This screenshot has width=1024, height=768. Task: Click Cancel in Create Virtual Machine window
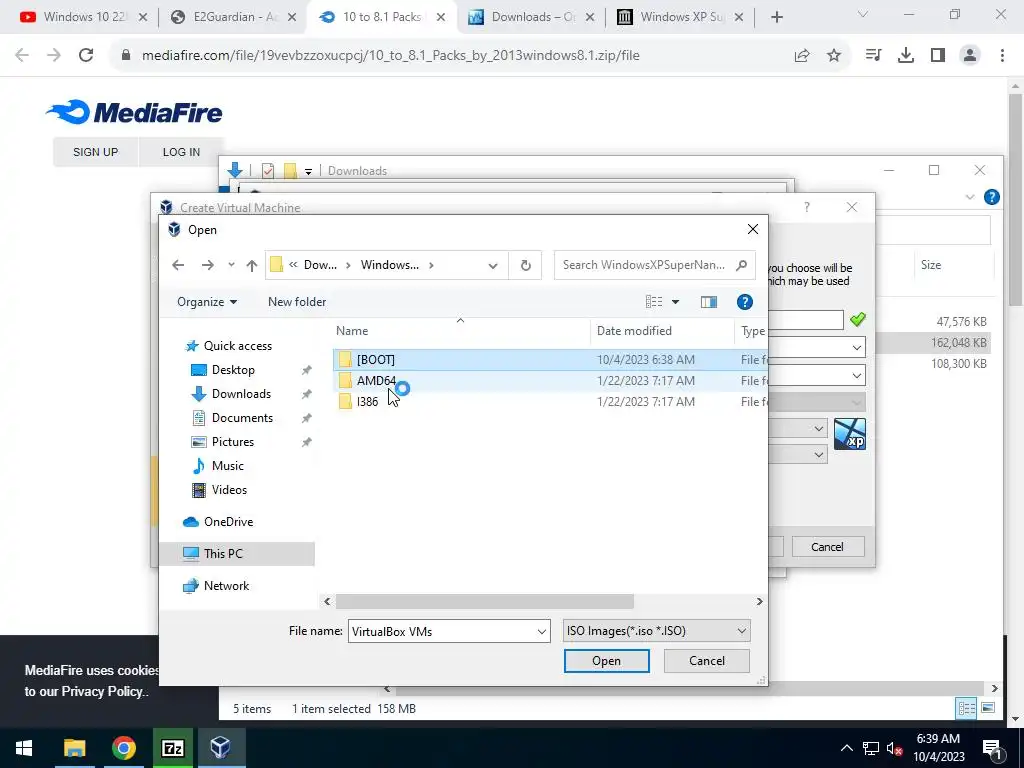click(x=827, y=547)
